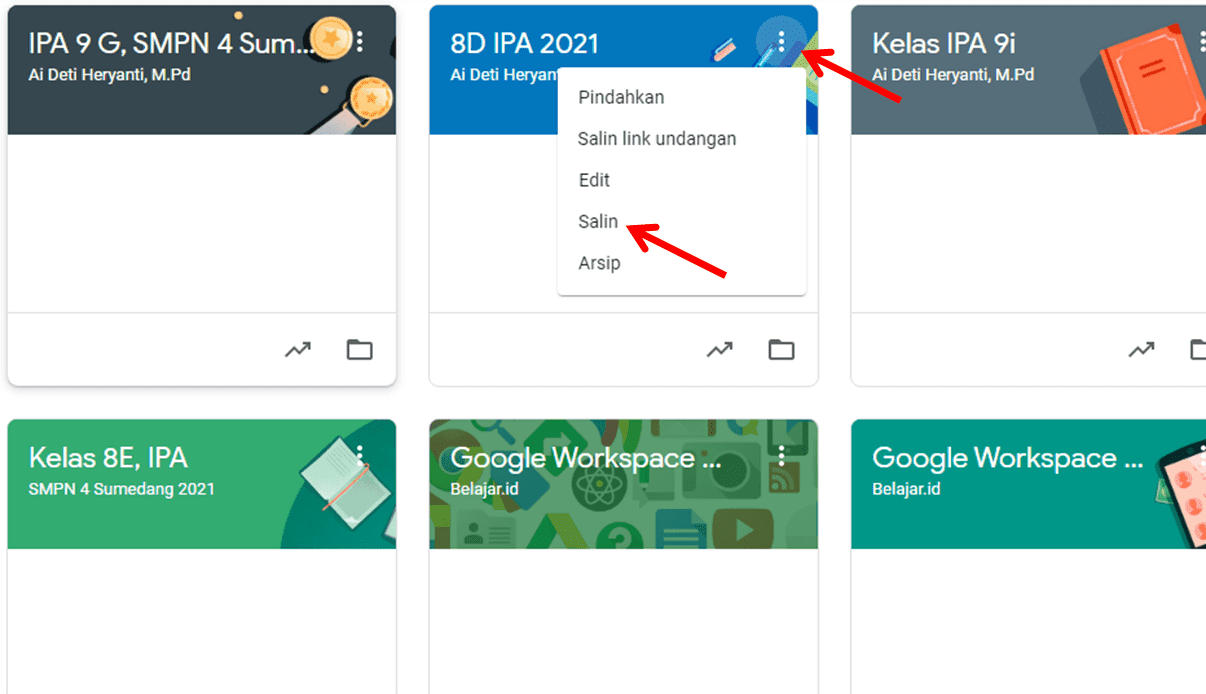Click Ai Deti Heryanti, M.Pd under Kelas IPA 9i
The height and width of the screenshot is (694, 1206).
(x=953, y=75)
